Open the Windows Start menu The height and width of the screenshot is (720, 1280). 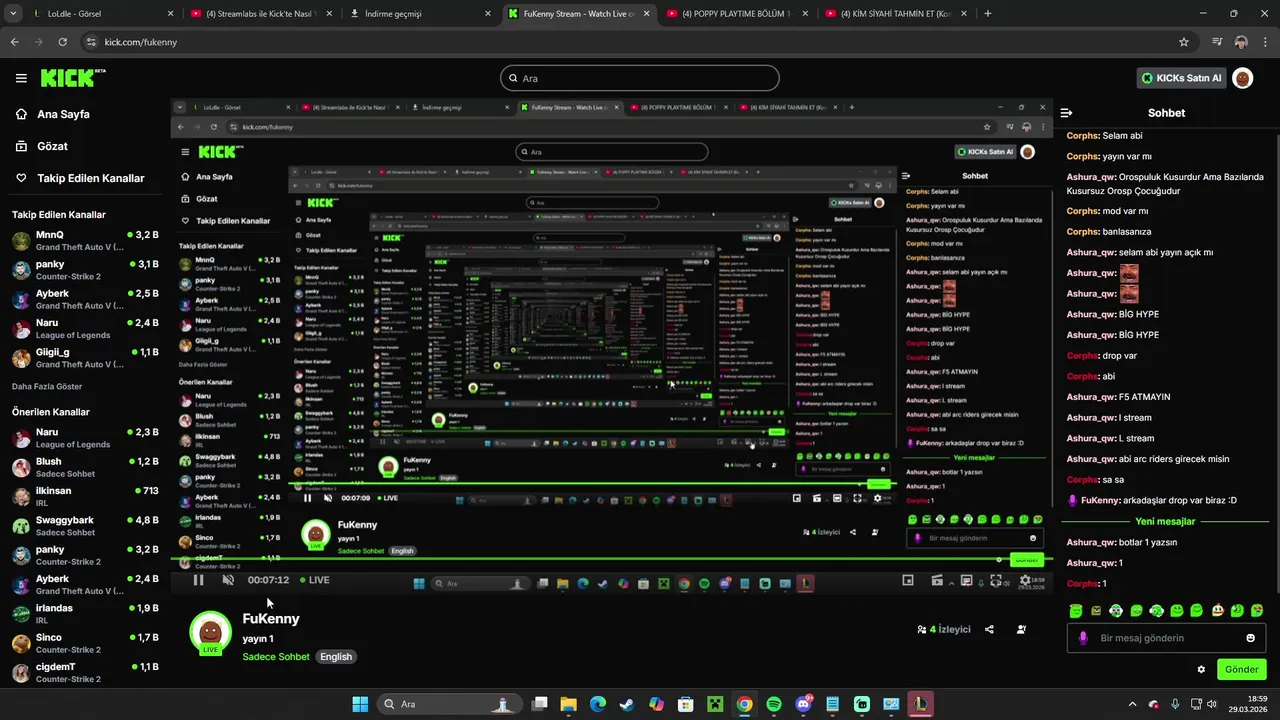[360, 704]
